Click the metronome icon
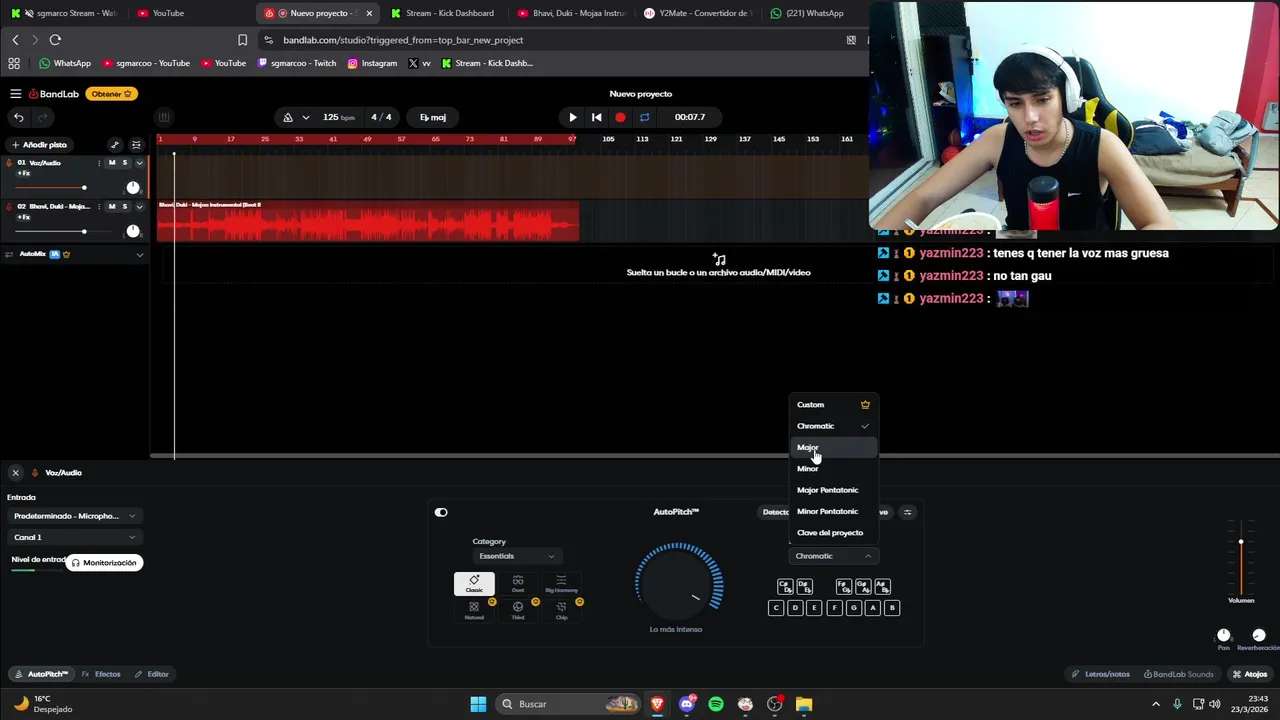Screen dimensions: 1280x720 (288, 117)
